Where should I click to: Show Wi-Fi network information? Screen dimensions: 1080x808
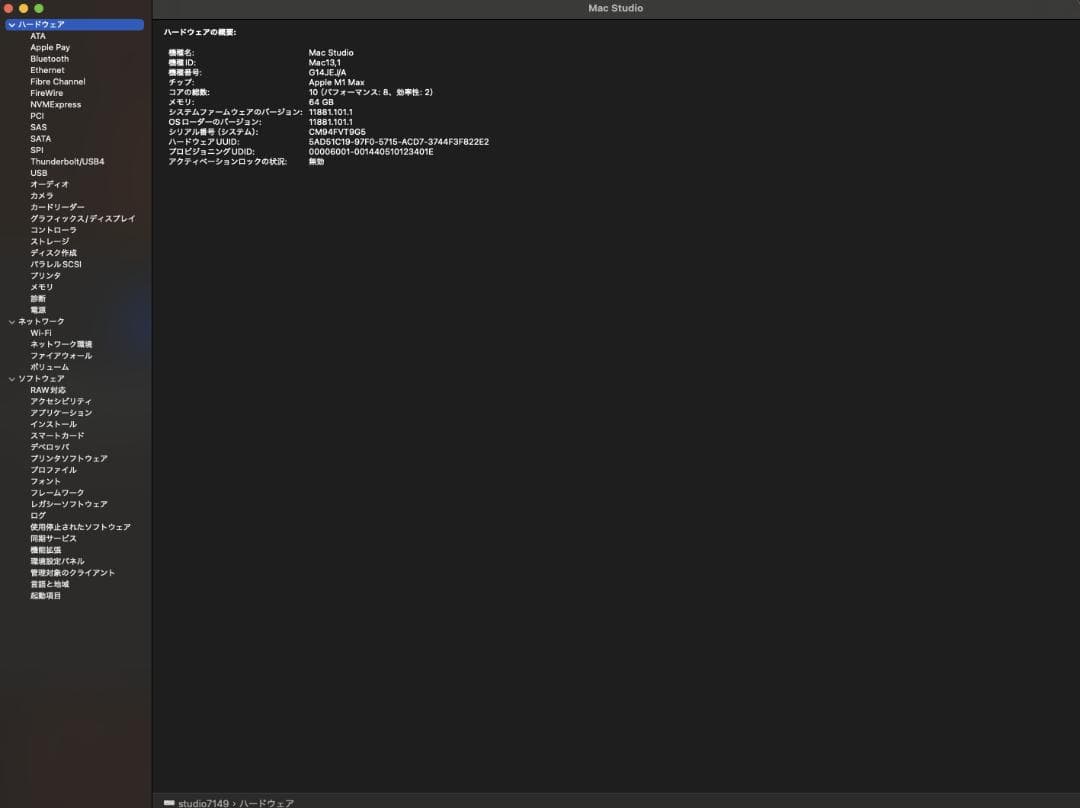coord(40,333)
